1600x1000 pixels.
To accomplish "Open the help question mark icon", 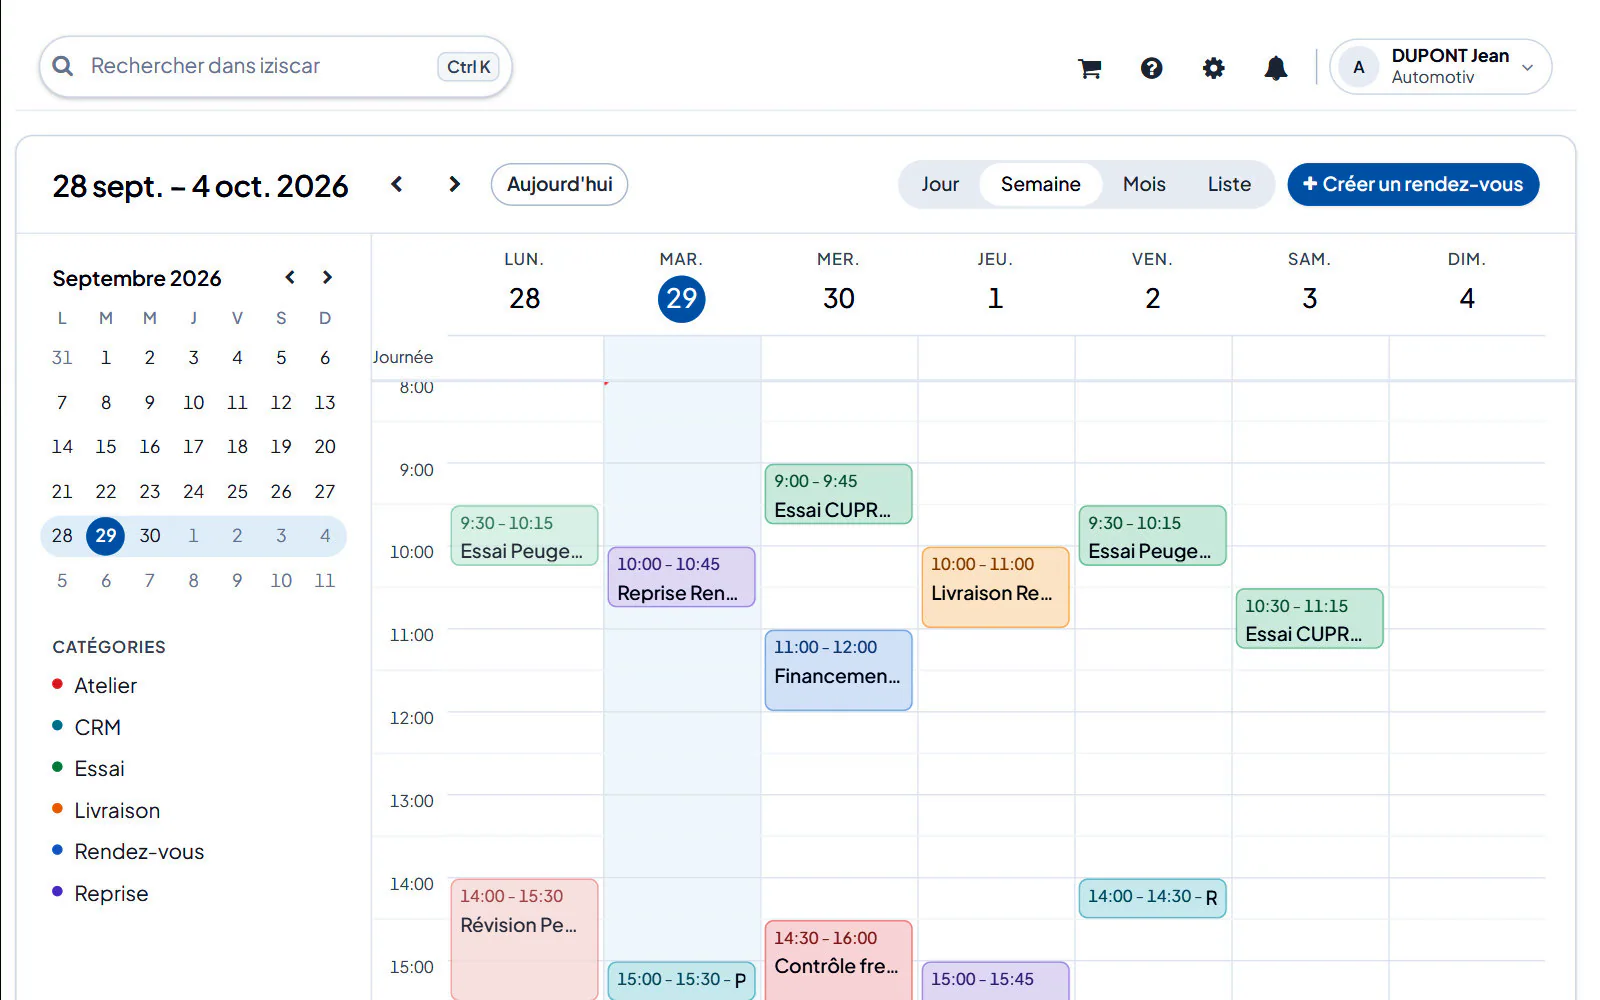I will point(1151,68).
